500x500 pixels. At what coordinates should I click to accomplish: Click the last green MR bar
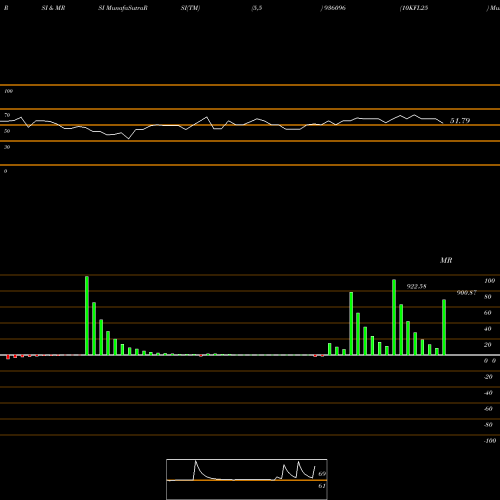[444, 327]
